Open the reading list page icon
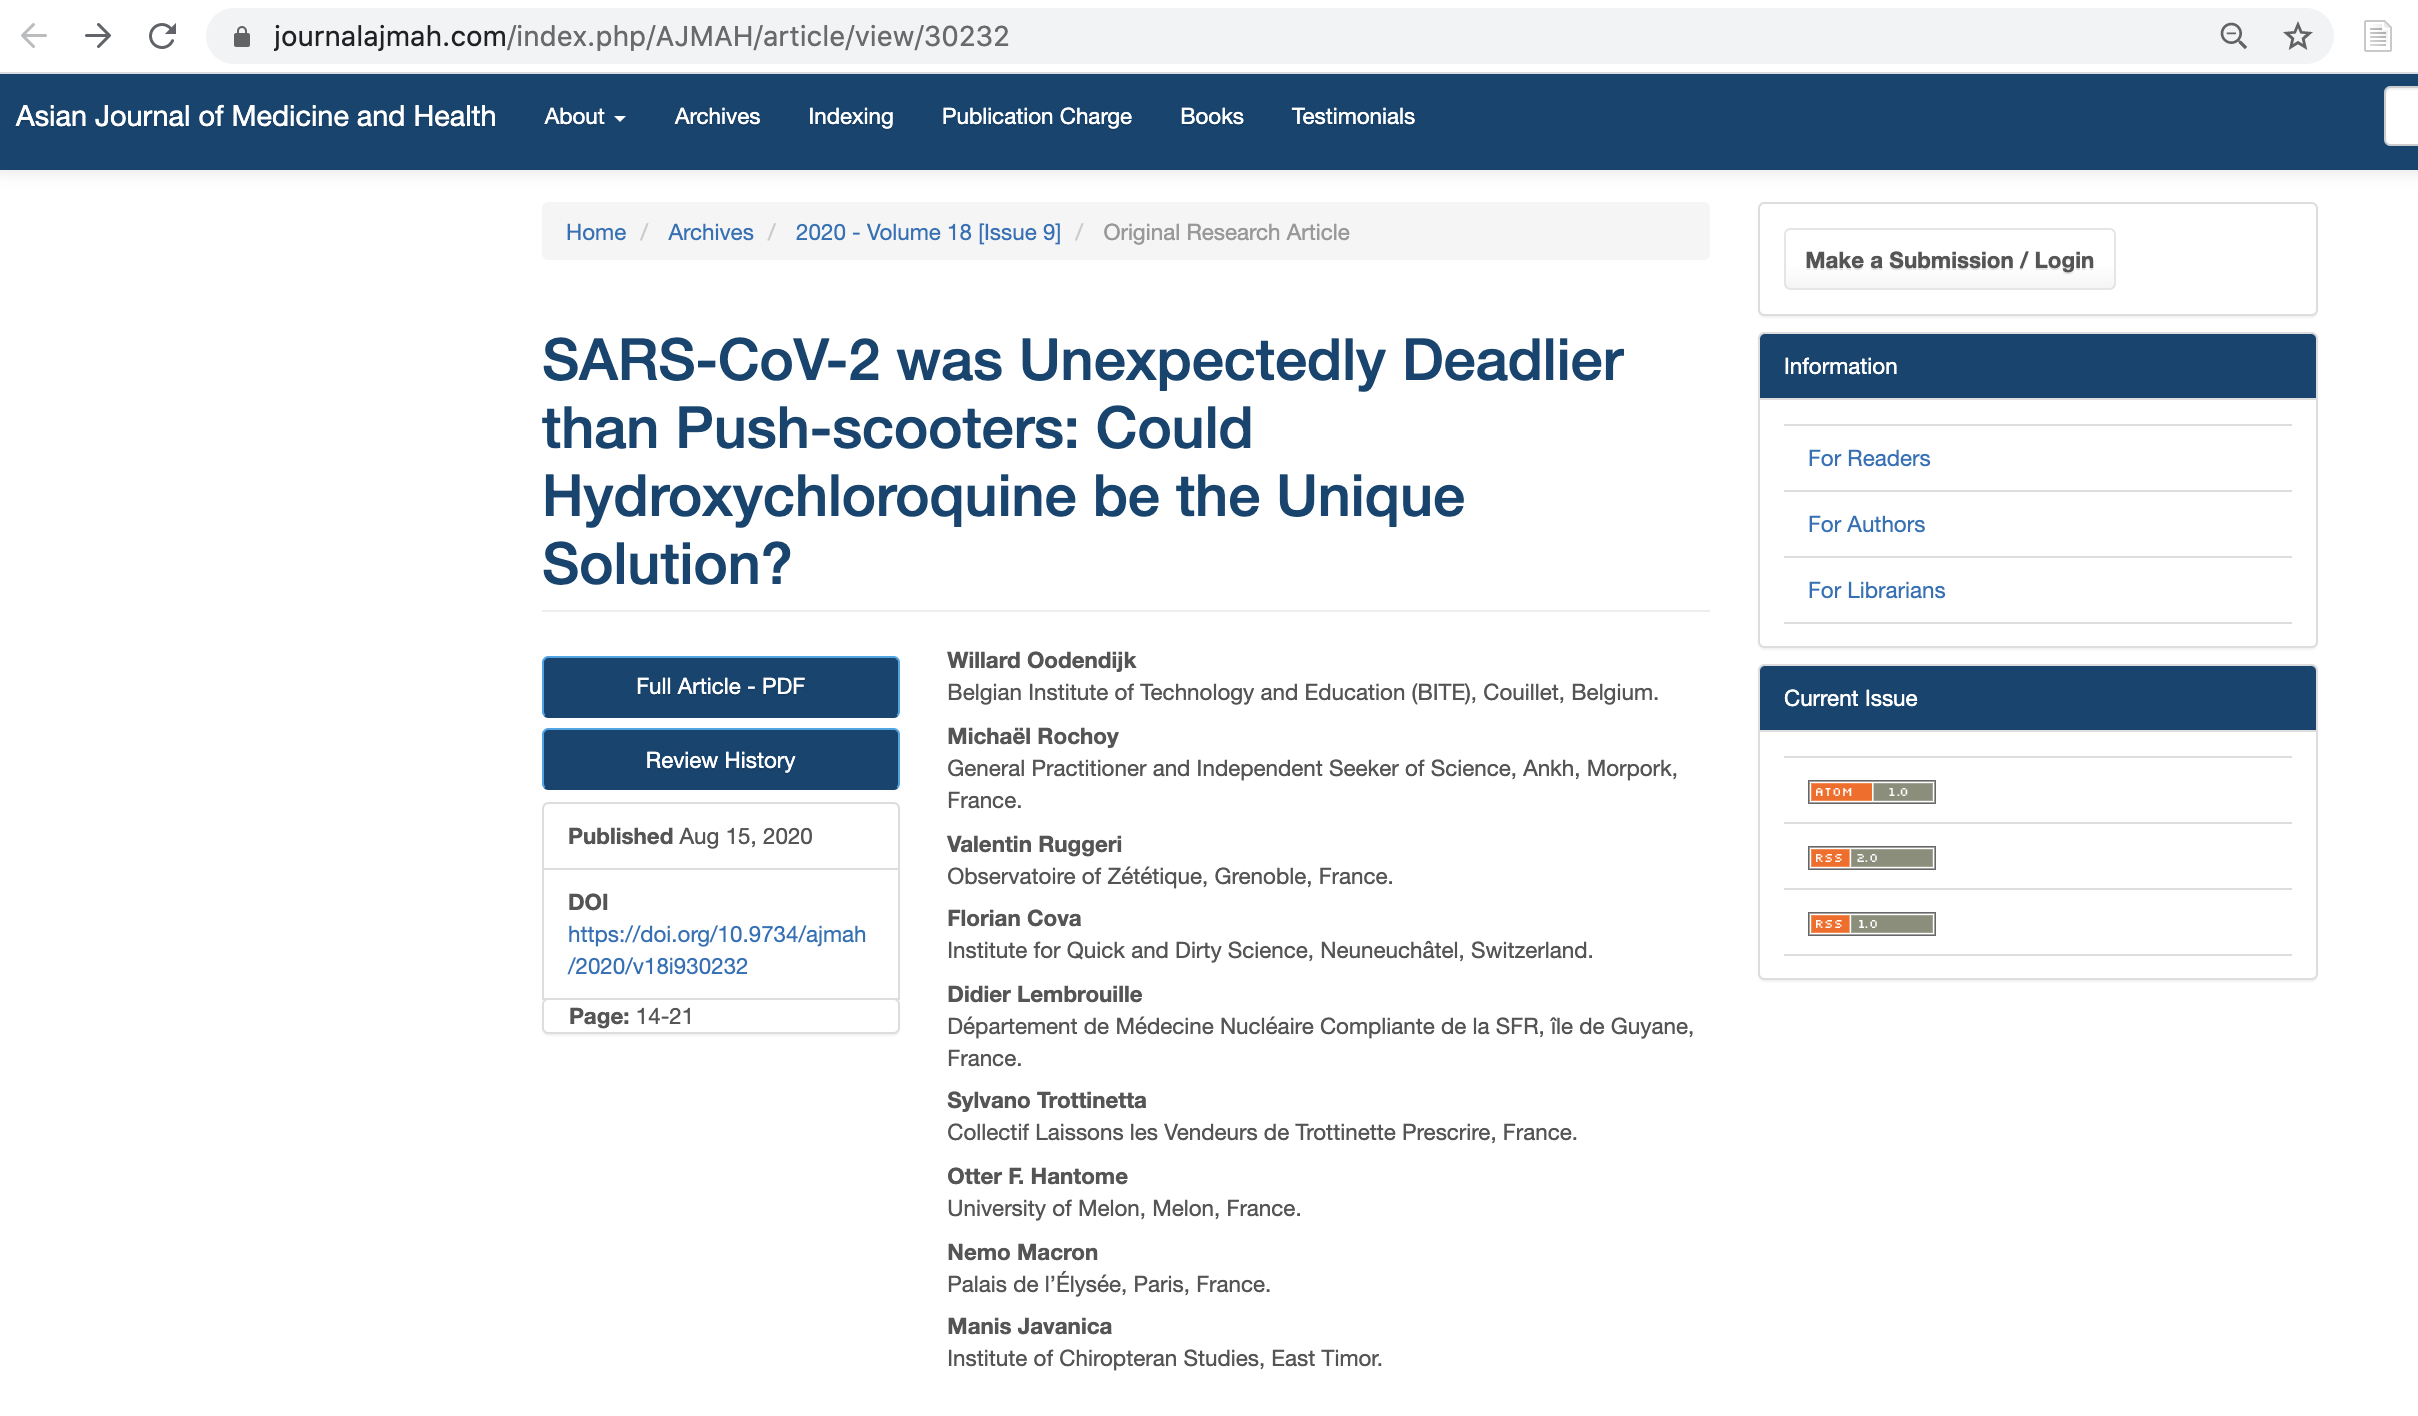 pyautogui.click(x=2377, y=37)
